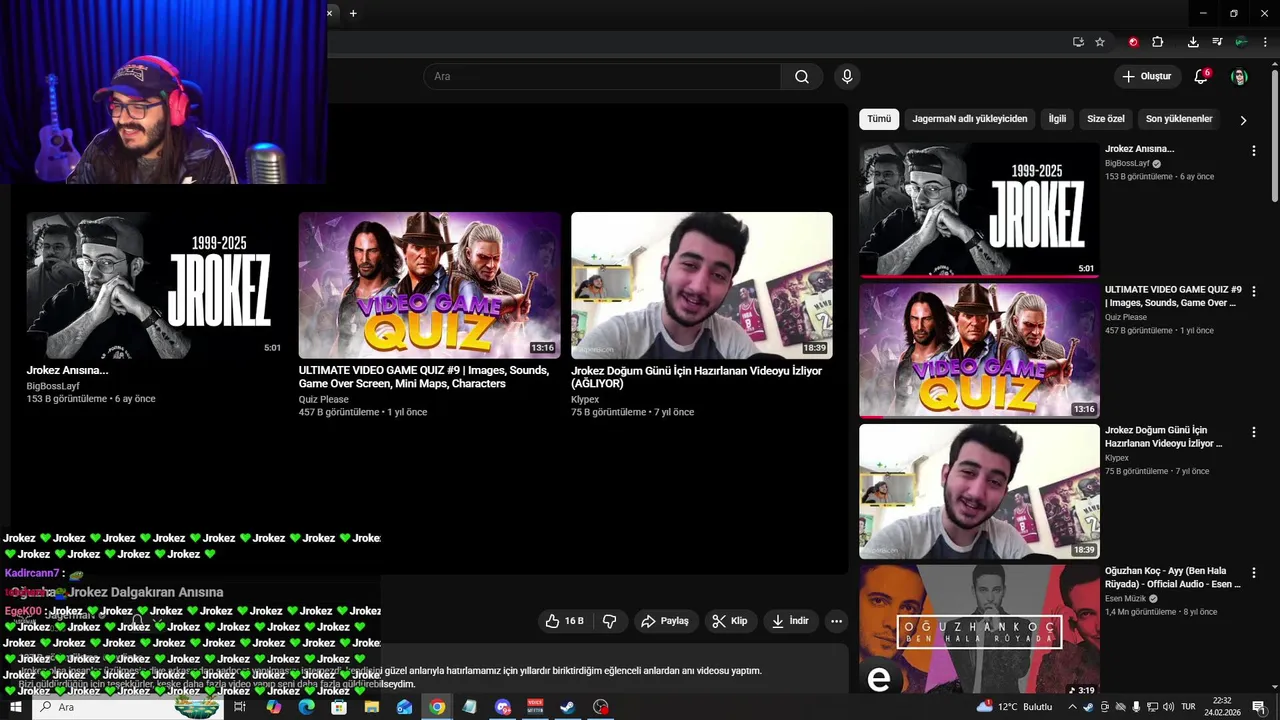Expand hidden system tray icons
Viewport: 1280px width, 720px height.
tap(1072, 707)
